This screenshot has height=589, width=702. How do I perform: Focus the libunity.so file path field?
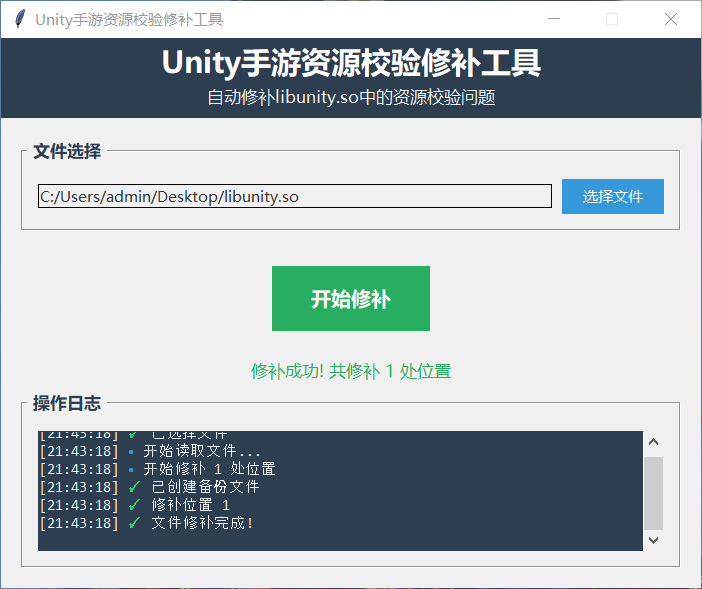click(295, 196)
